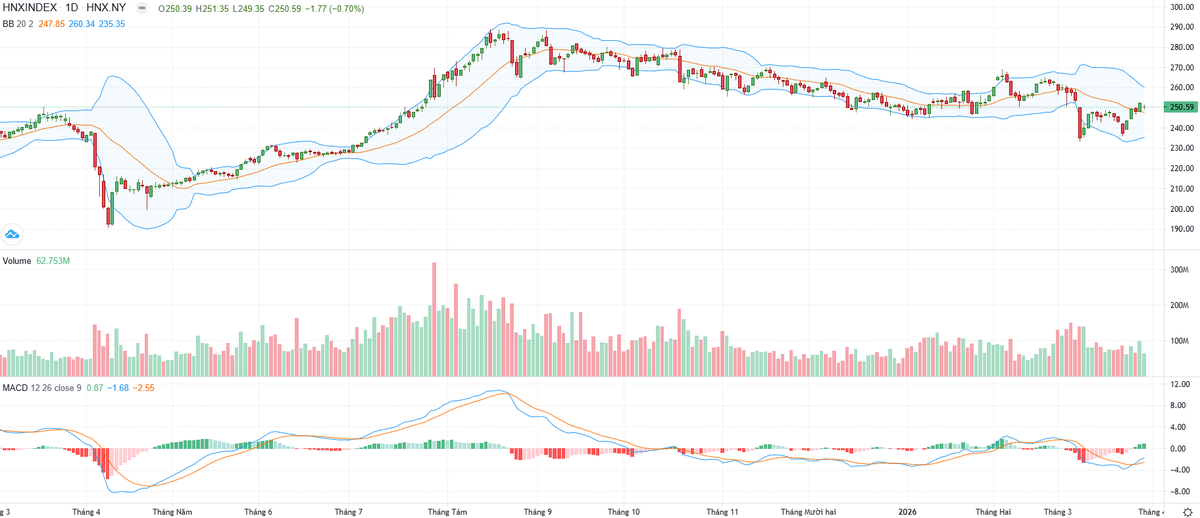Open the Volume indicator legend
The width and height of the screenshot is (1200, 518).
click(x=16, y=261)
